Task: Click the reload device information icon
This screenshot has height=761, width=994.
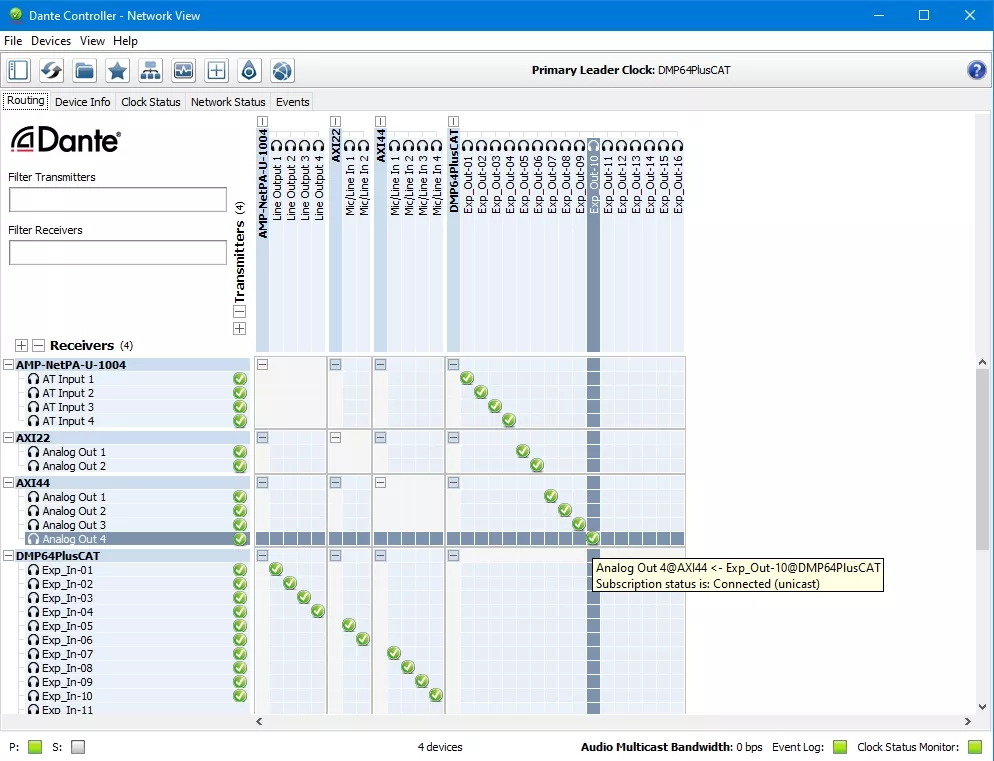Action: [51, 70]
